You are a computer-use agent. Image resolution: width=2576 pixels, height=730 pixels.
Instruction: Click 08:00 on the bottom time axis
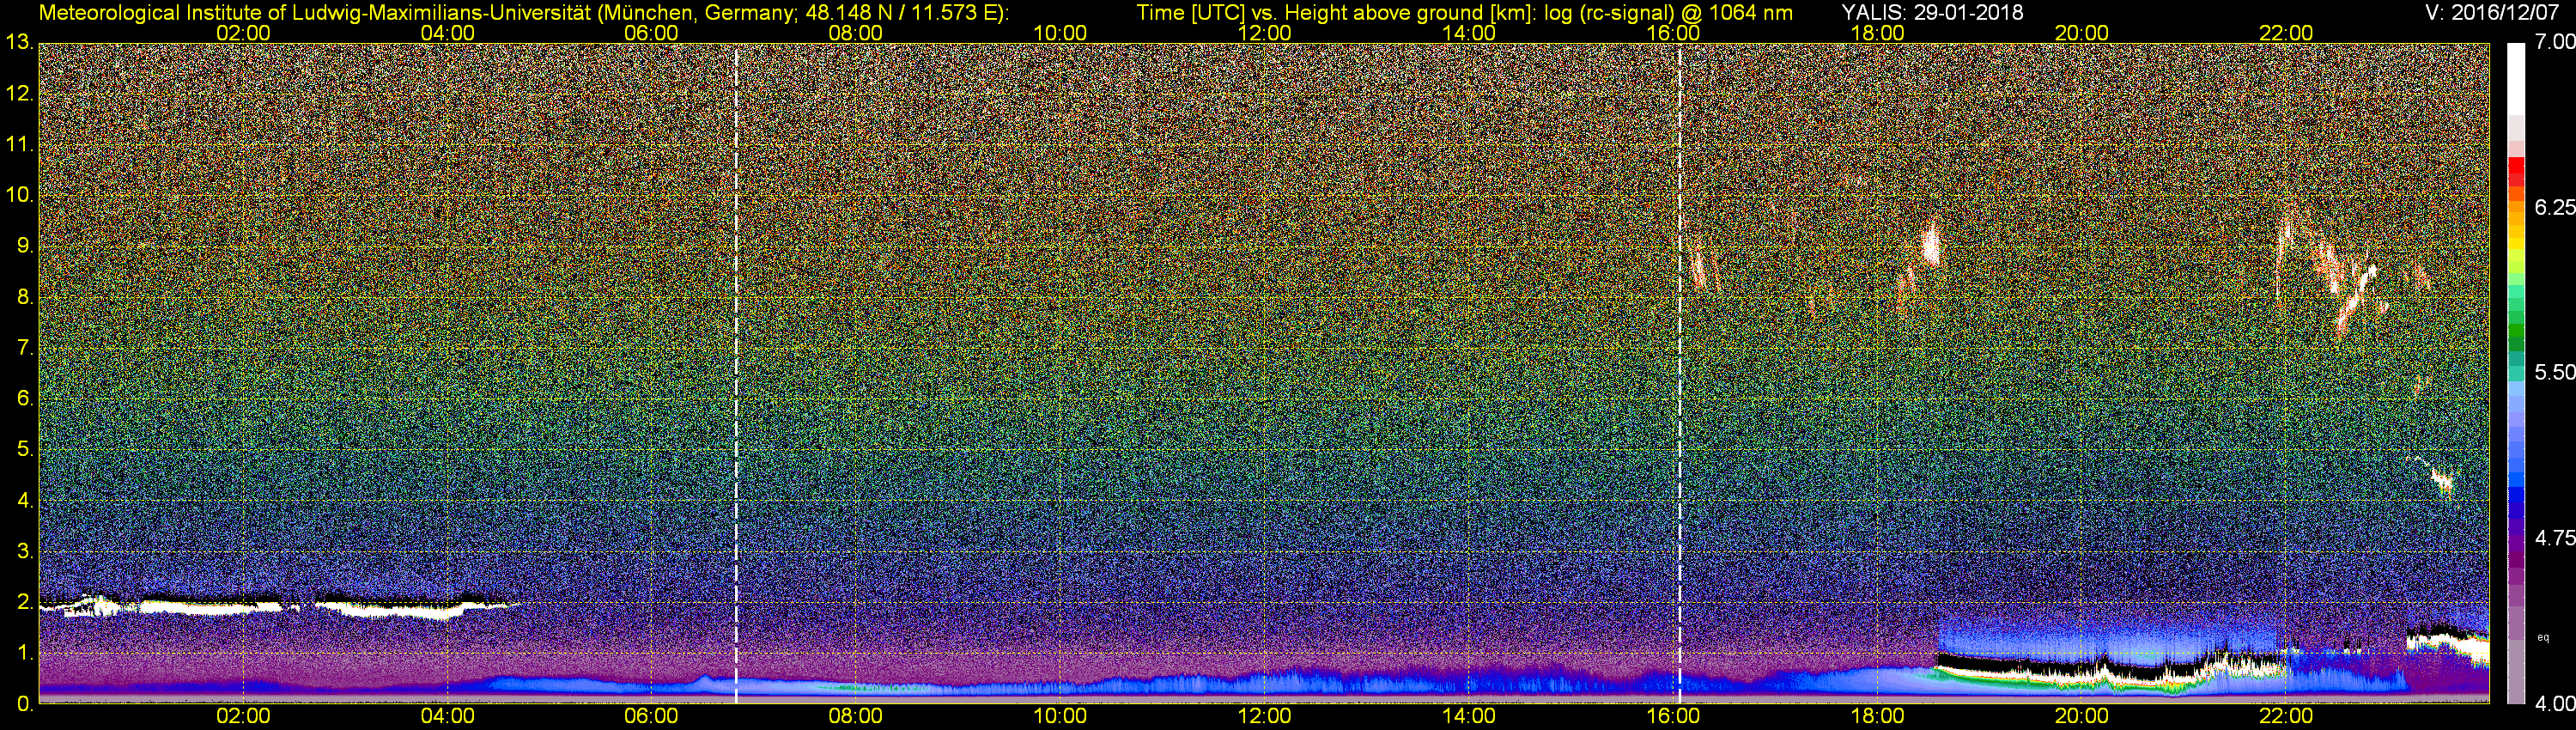(856, 716)
